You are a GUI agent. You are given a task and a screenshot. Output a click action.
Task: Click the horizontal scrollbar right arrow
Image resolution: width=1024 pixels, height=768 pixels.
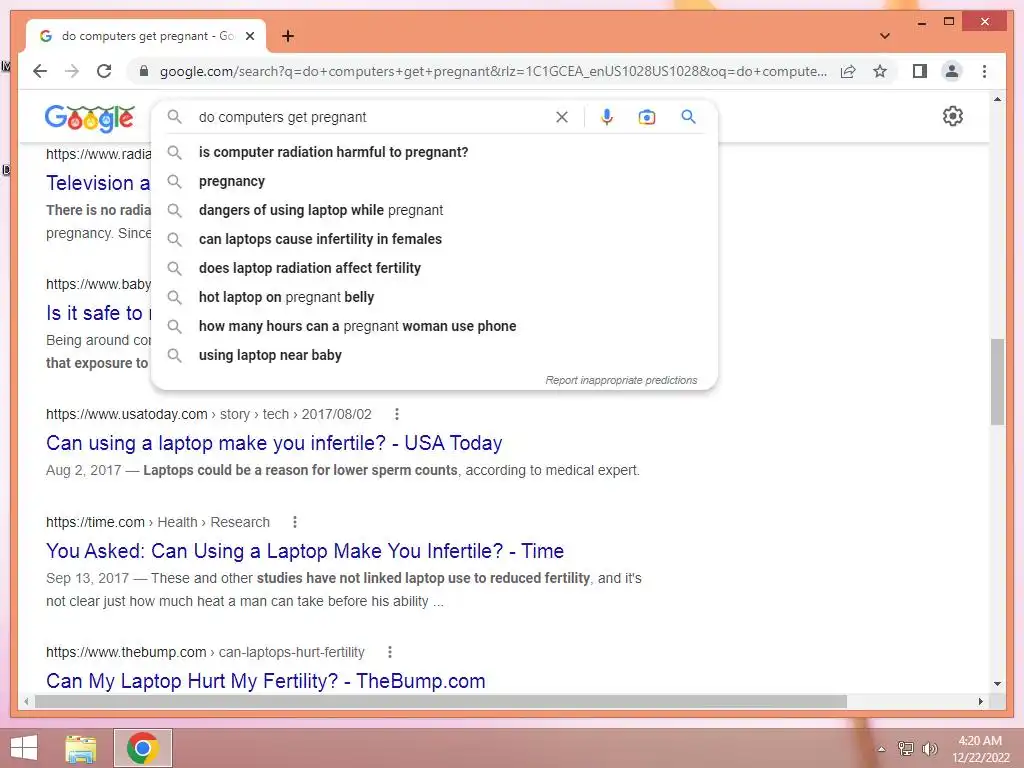pos(980,701)
